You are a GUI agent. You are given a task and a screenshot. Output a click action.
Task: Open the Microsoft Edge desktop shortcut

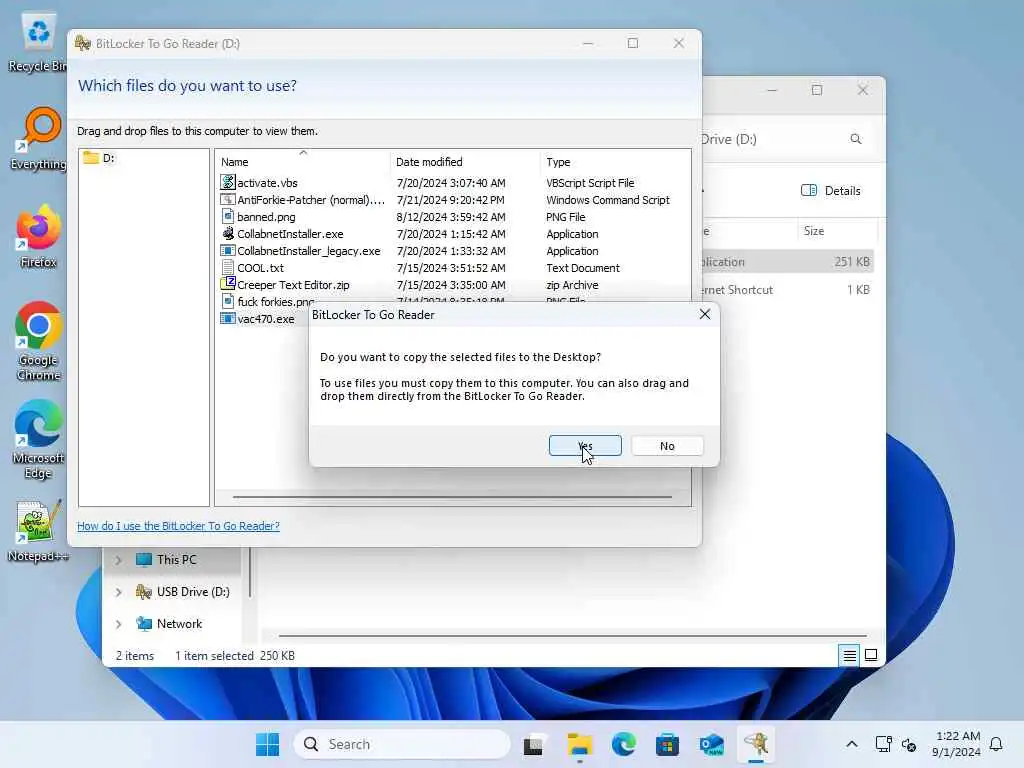coord(38,440)
